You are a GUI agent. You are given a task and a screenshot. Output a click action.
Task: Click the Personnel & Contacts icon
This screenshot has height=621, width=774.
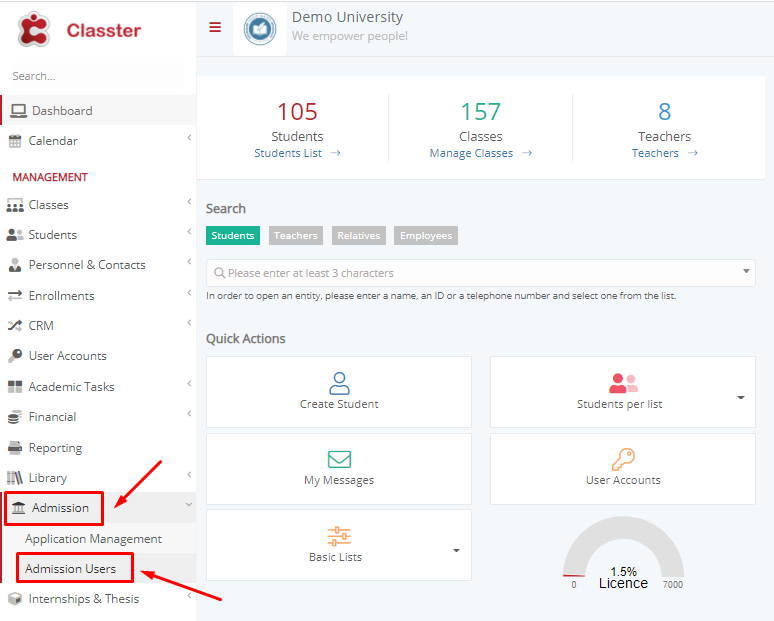(x=15, y=265)
